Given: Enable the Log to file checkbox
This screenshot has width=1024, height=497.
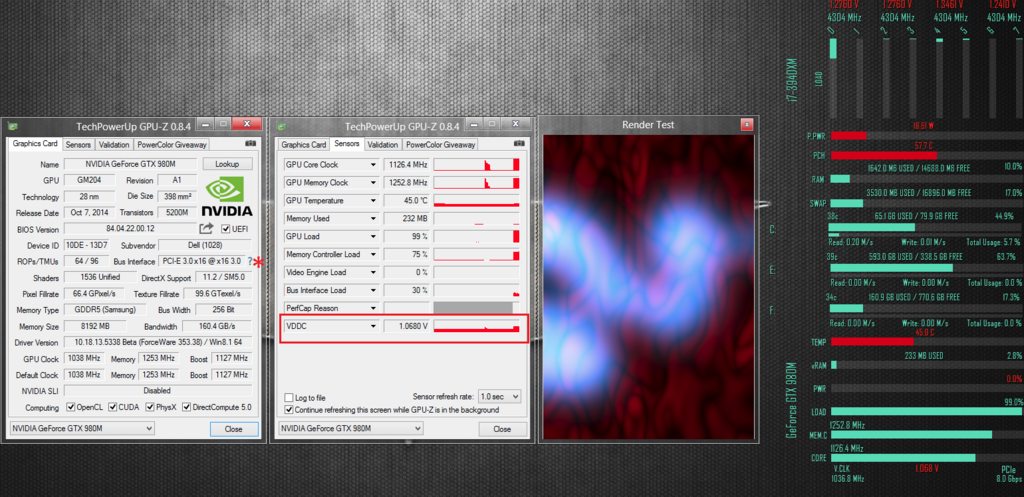Looking at the screenshot, I should pos(289,398).
